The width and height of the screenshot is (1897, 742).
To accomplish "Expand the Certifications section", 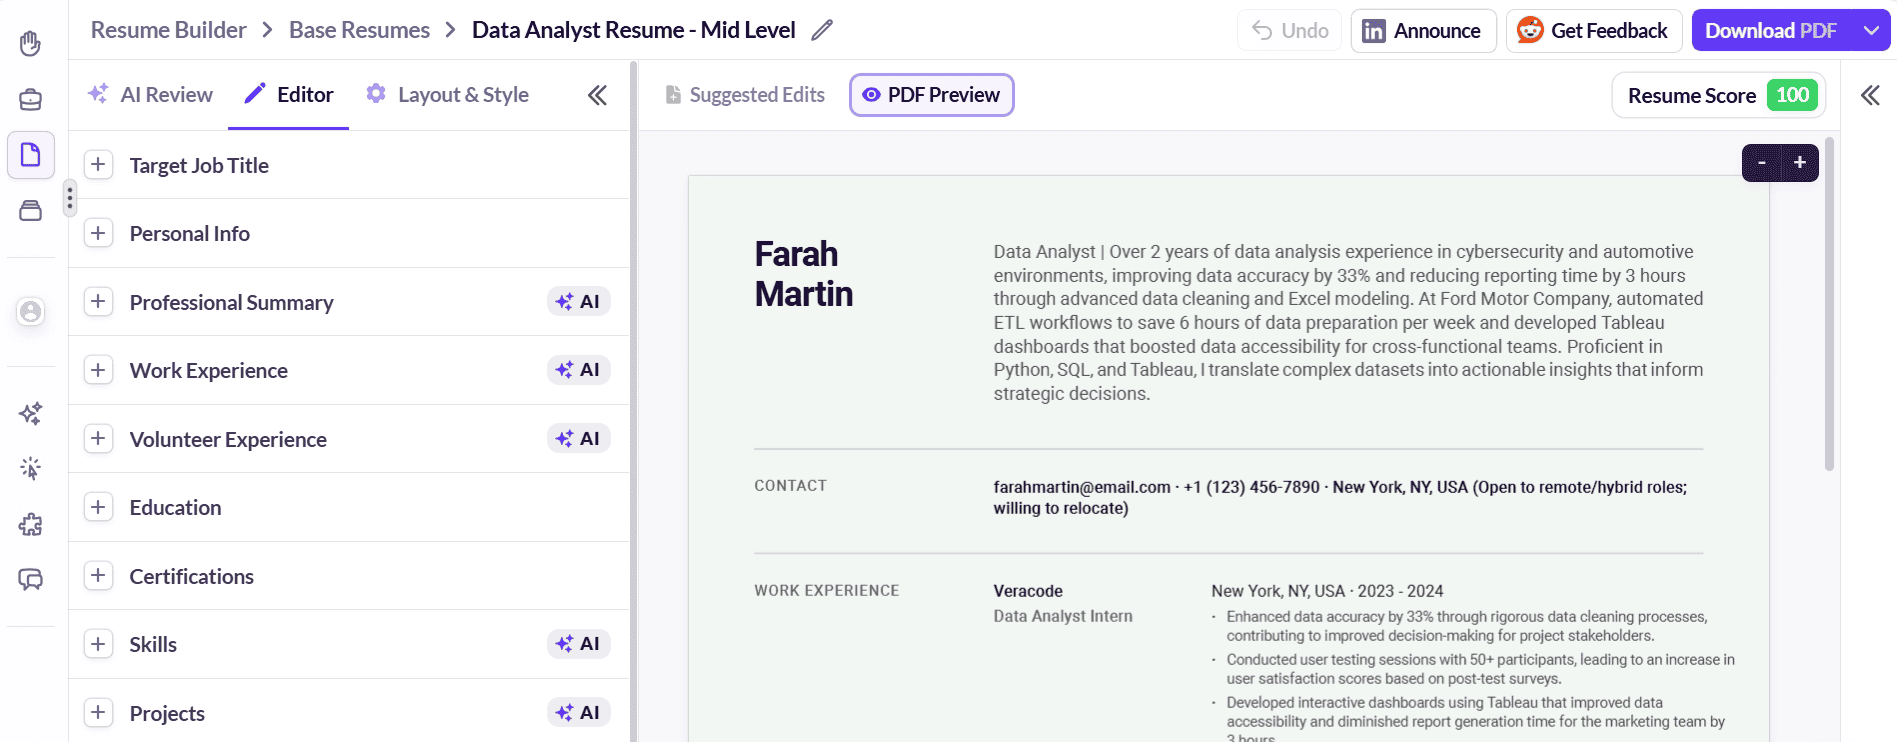I will 98,575.
